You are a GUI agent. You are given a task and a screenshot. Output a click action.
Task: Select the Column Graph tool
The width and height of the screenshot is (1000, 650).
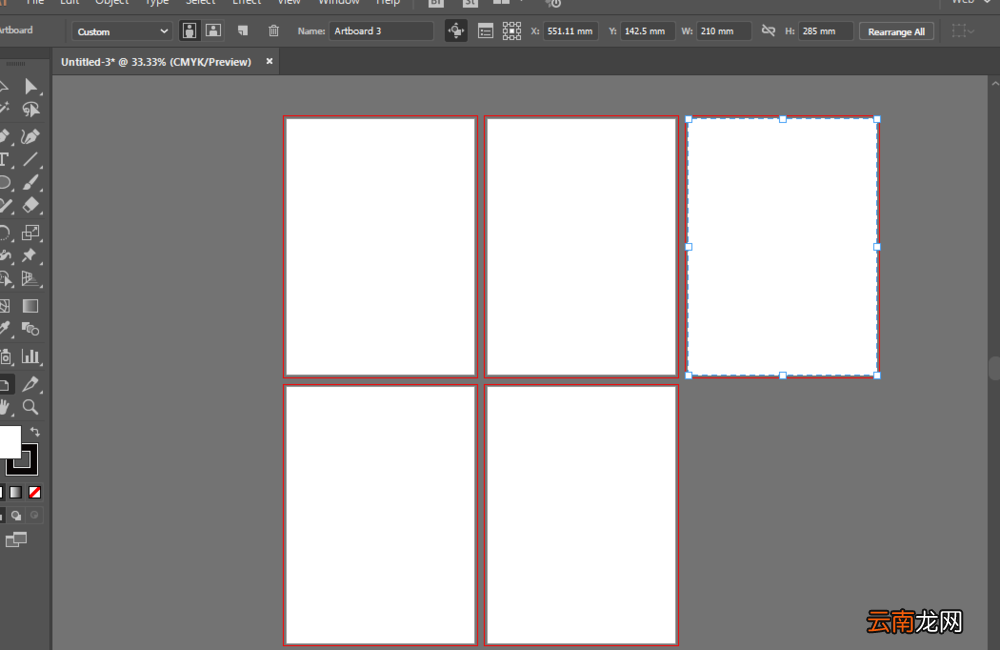tap(30, 357)
